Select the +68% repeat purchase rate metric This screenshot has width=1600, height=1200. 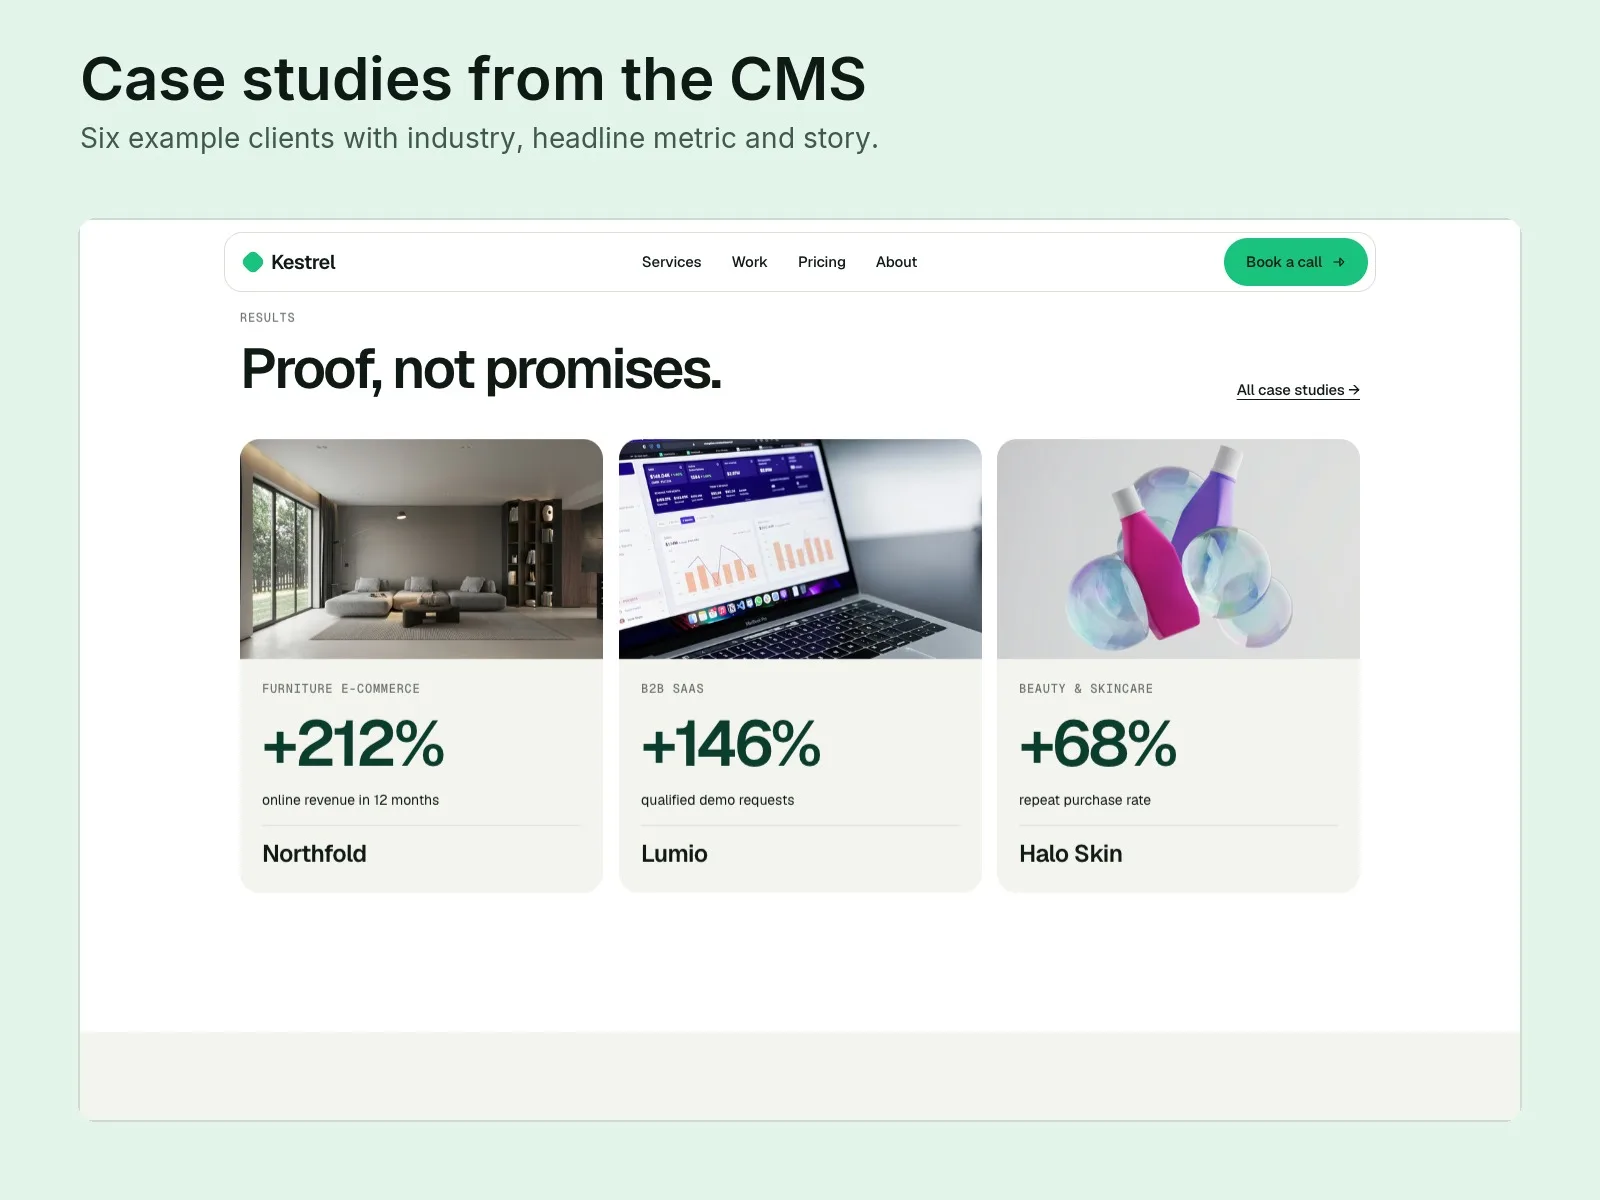tap(1098, 744)
